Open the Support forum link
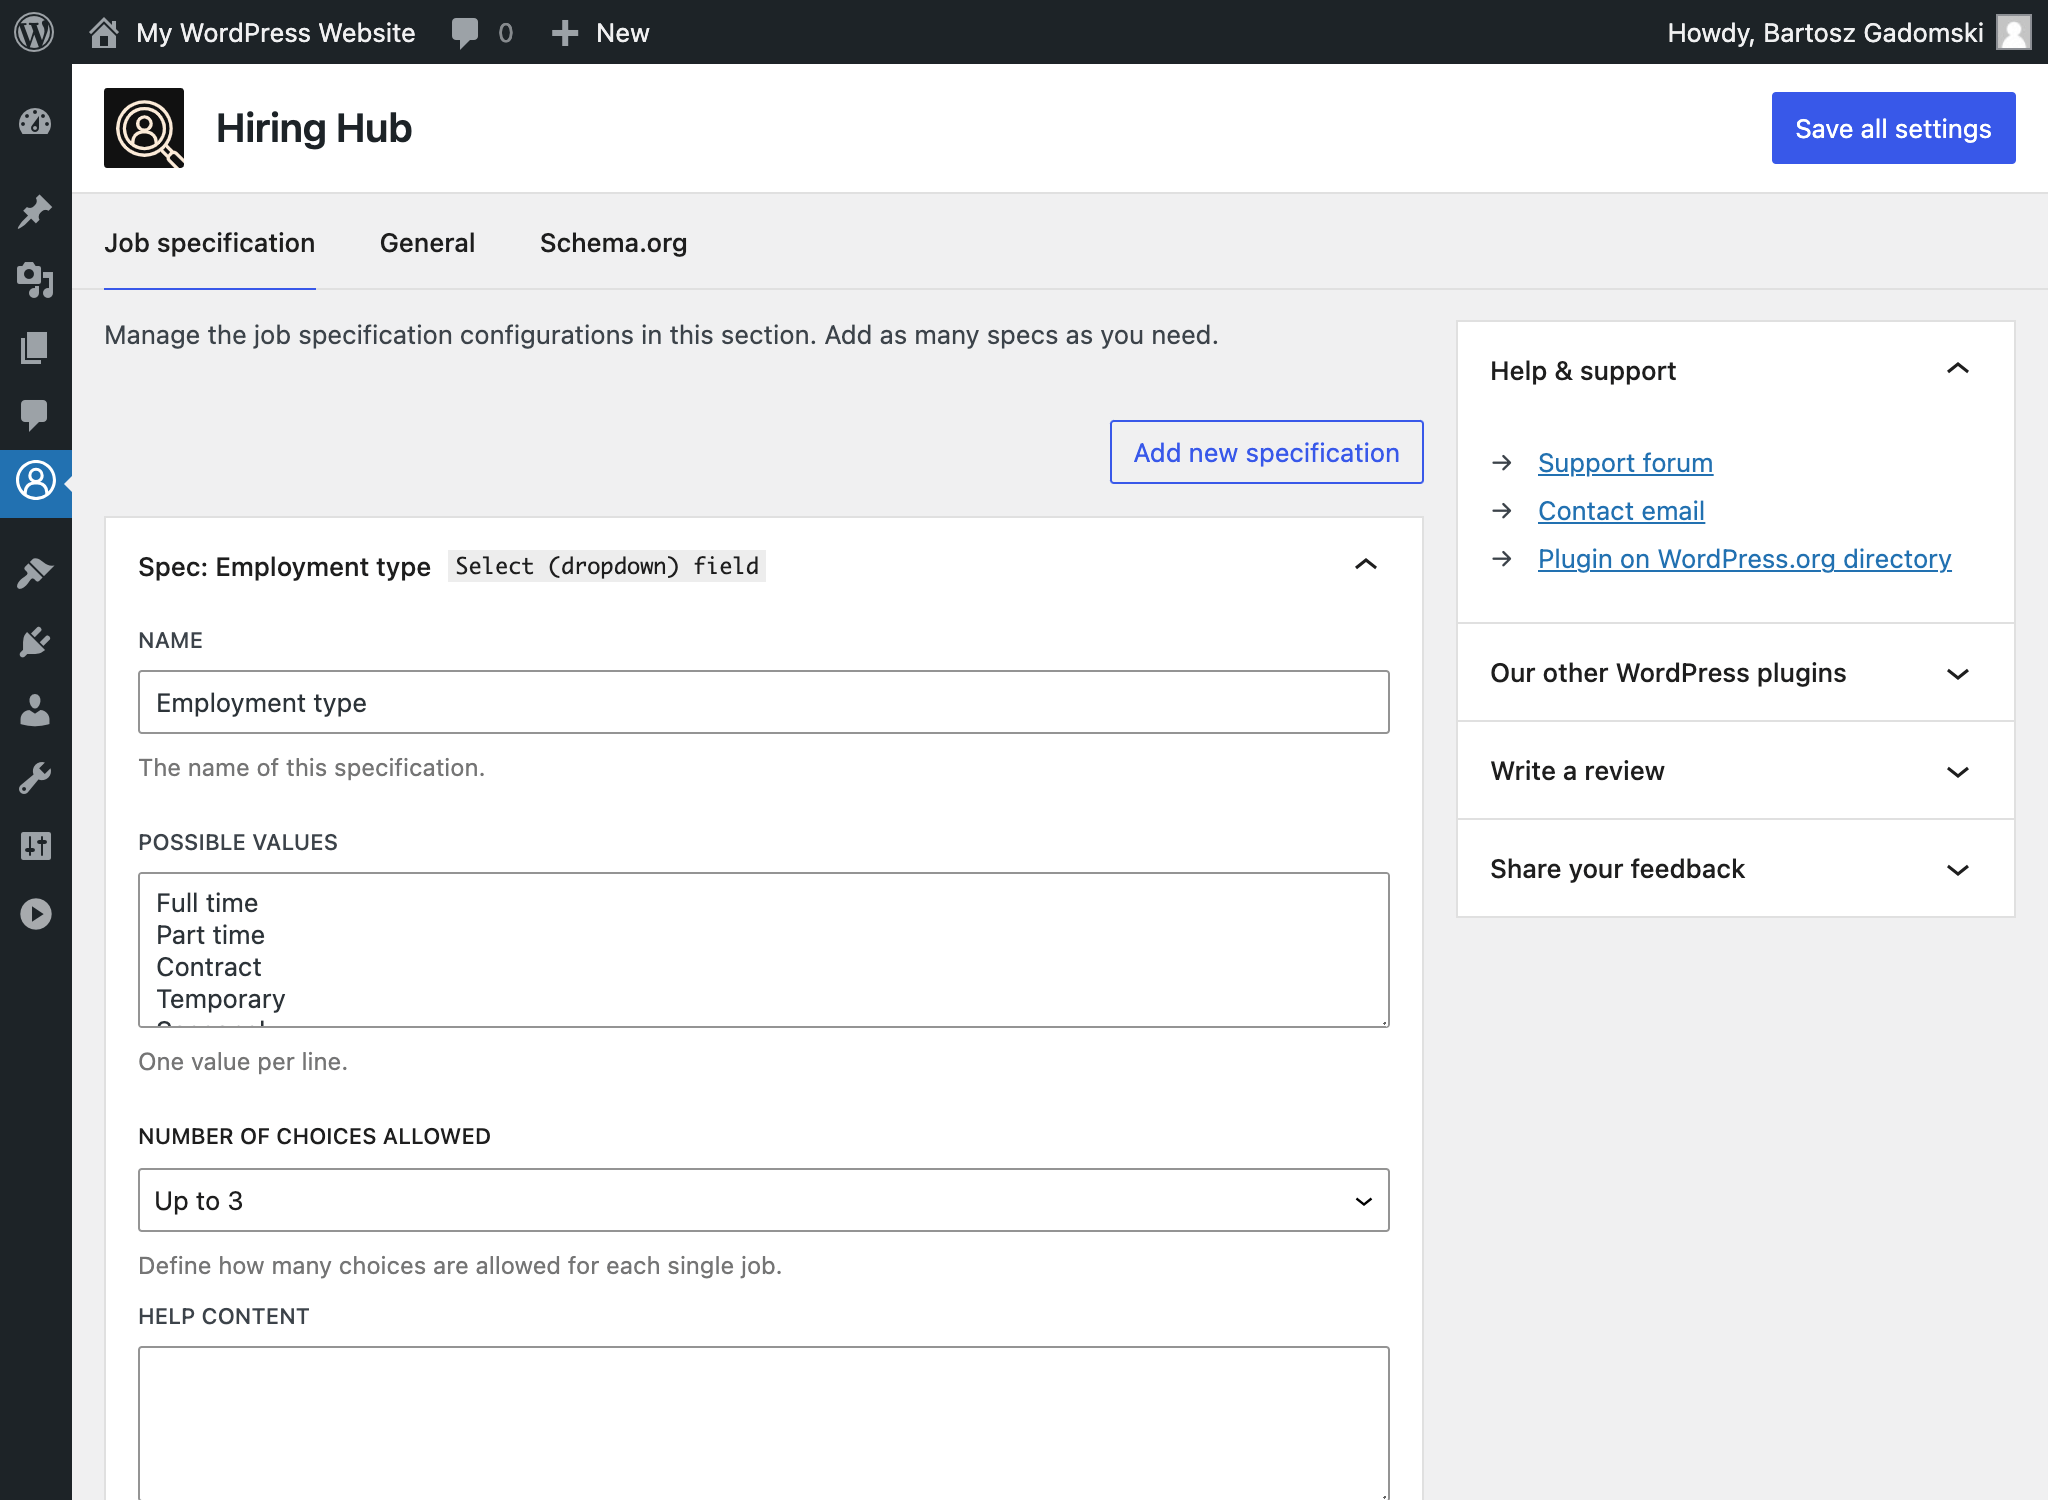This screenshot has height=1500, width=2048. click(1625, 463)
